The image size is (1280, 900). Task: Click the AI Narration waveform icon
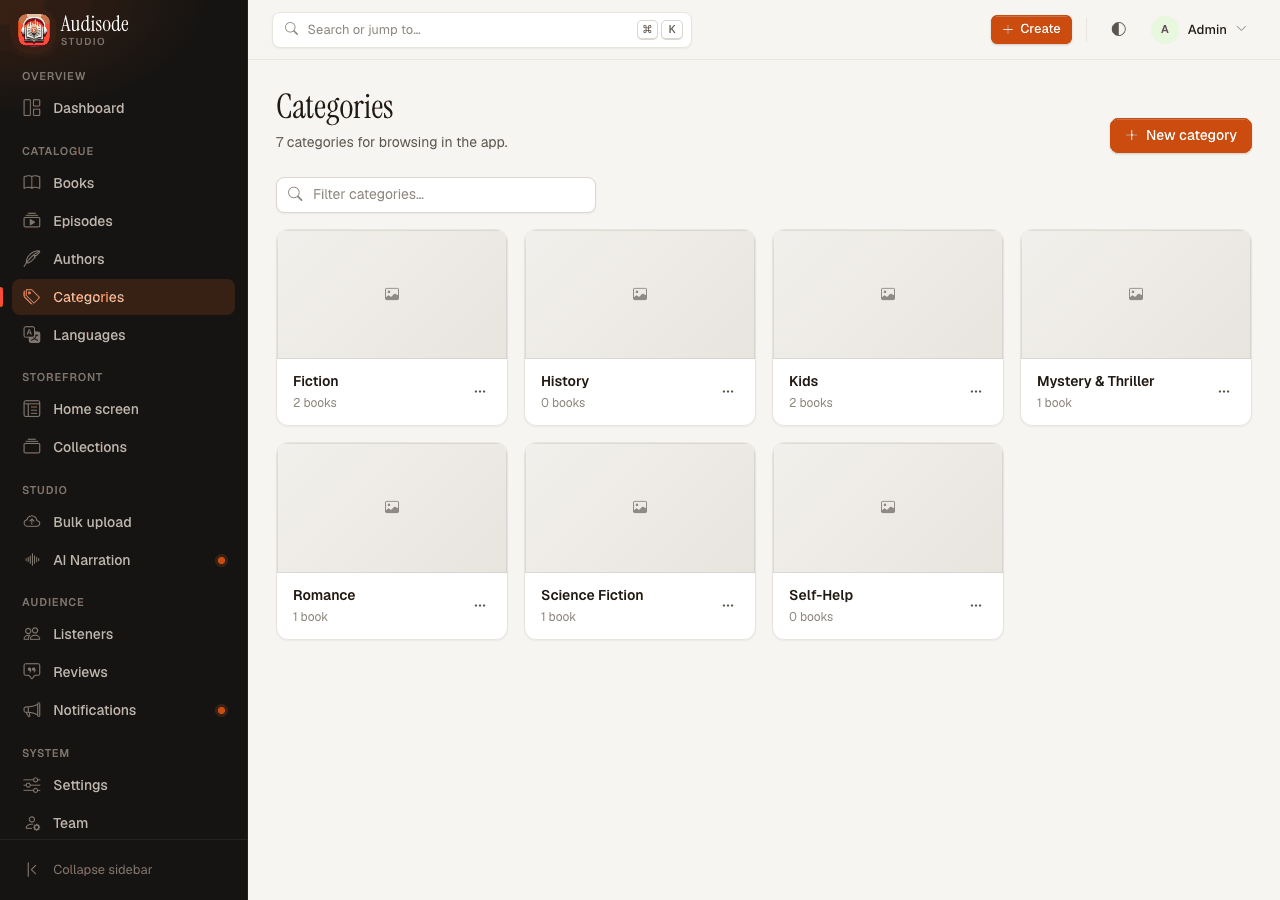click(x=32, y=560)
